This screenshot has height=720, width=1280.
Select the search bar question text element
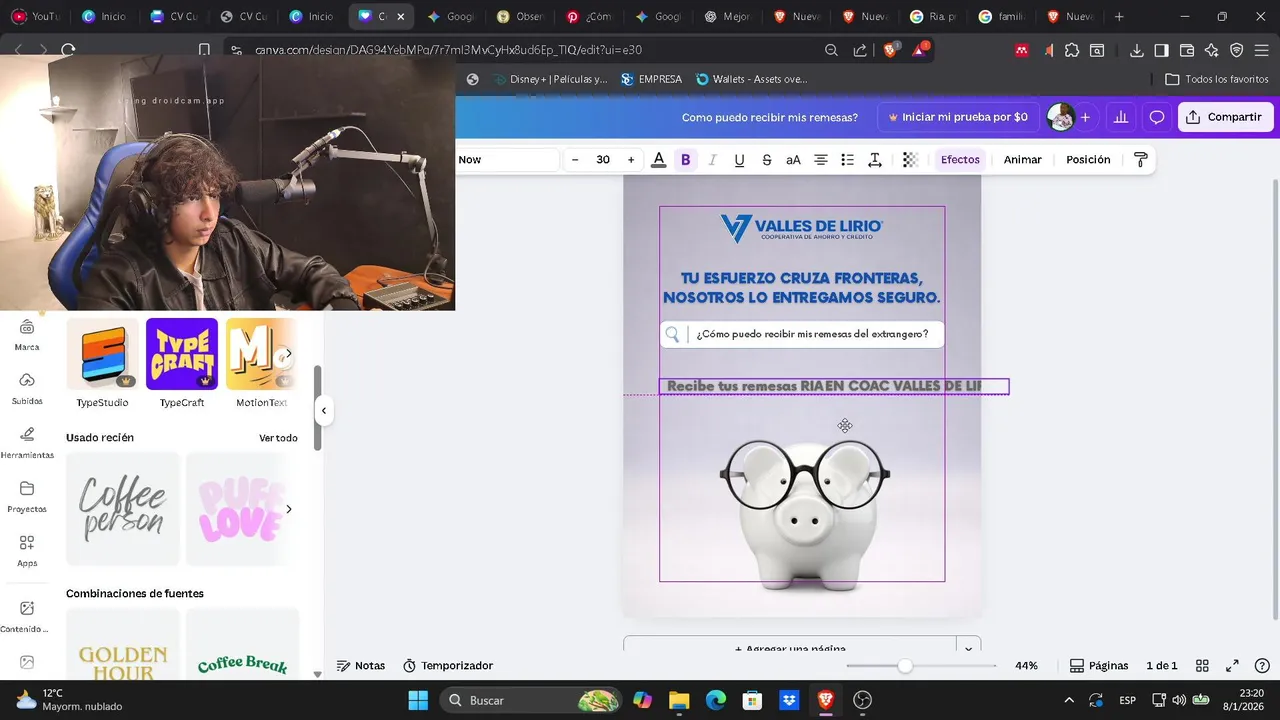tap(812, 334)
